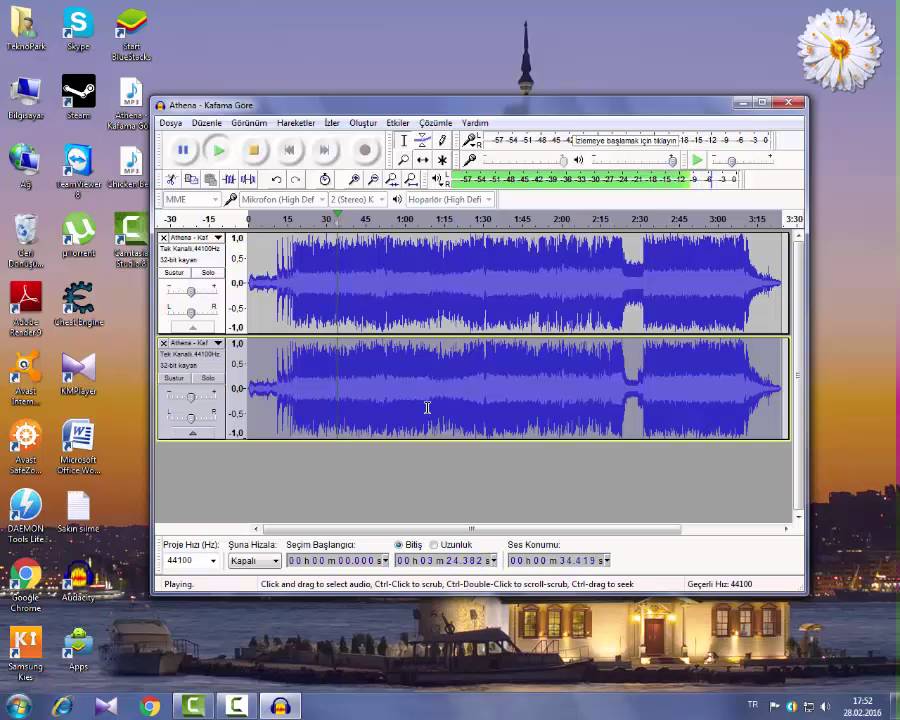Viewport: 900px width, 720px height.
Task: Select the Time Shift tool
Action: pos(422,160)
